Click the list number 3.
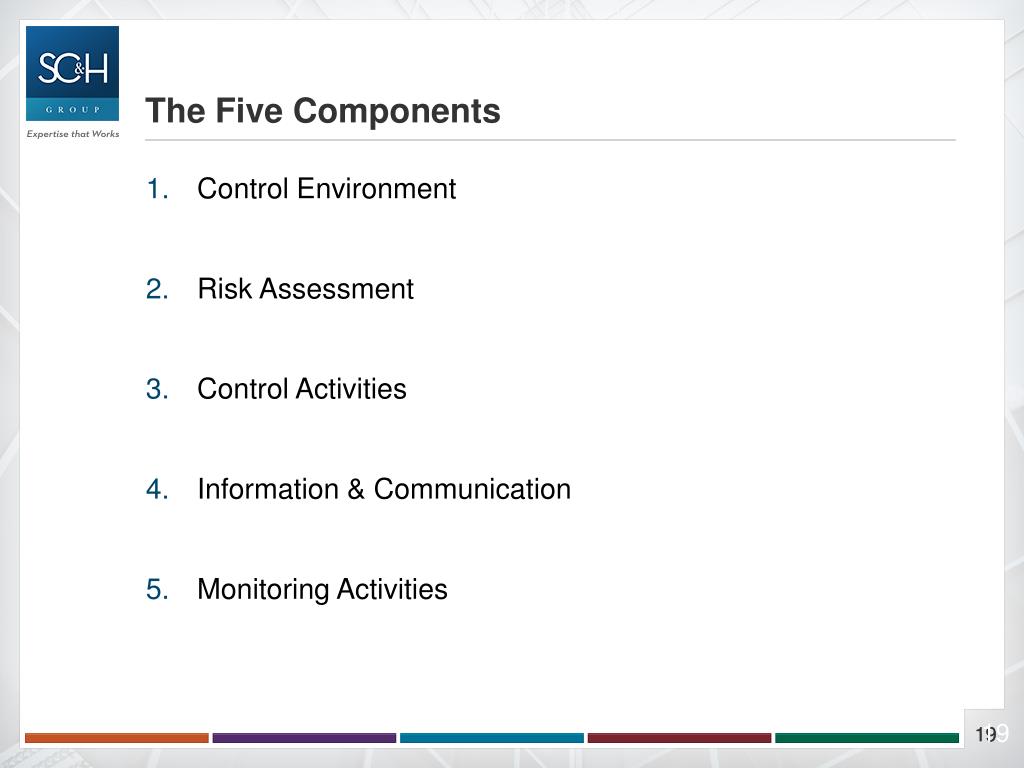 (x=157, y=389)
